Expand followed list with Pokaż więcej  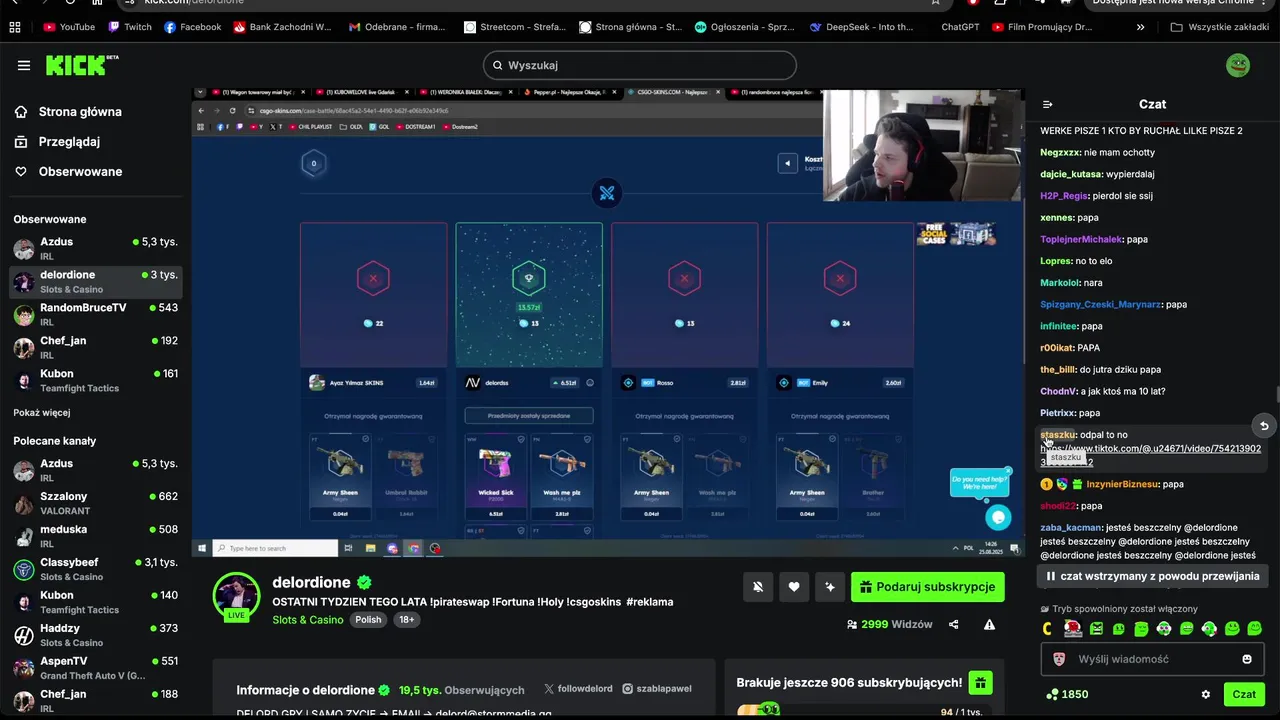(42, 412)
